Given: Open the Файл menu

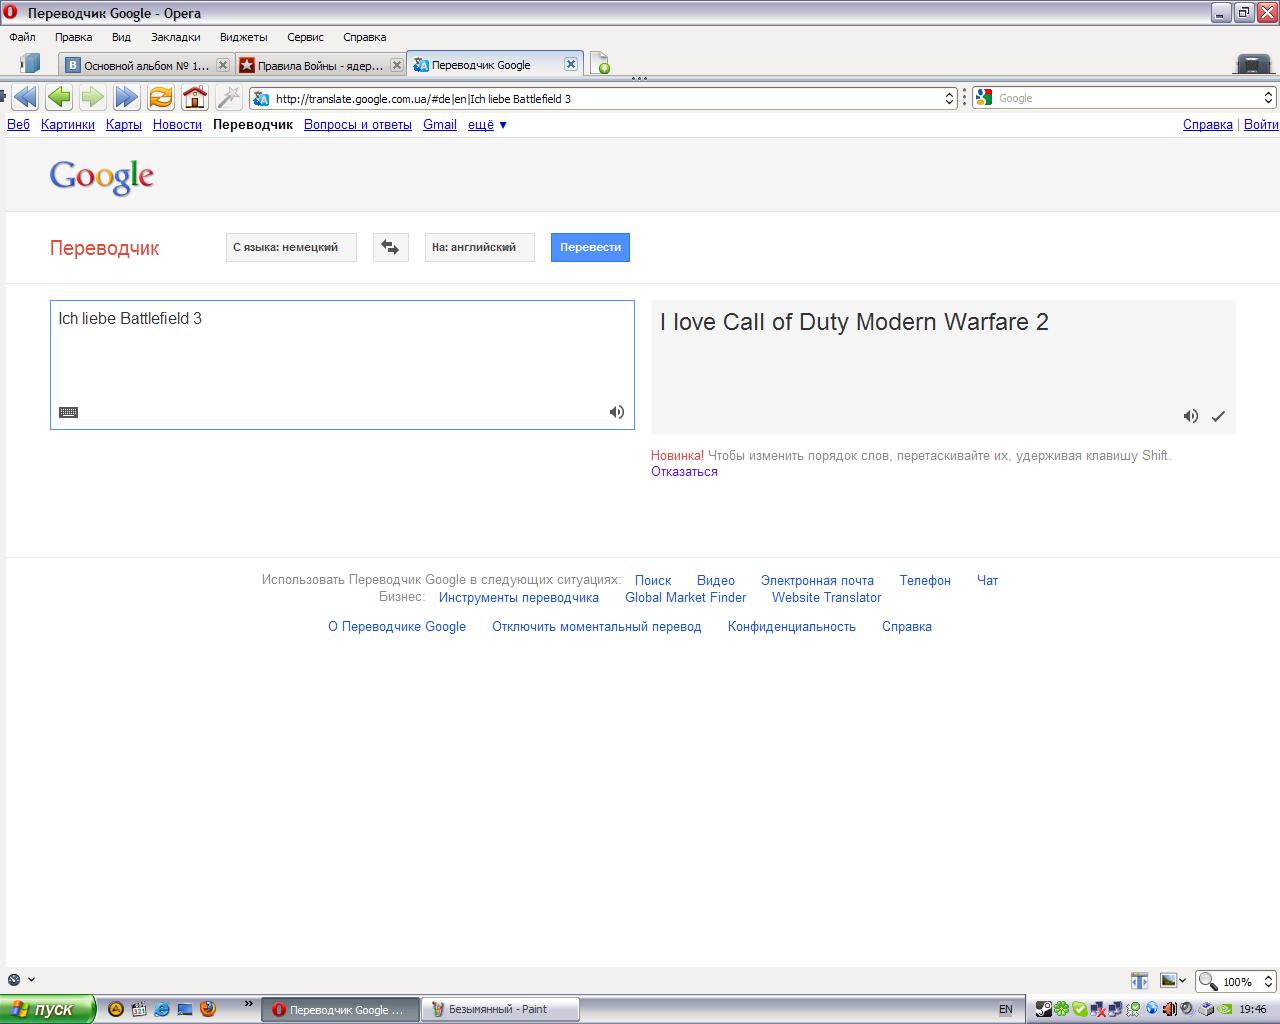Looking at the screenshot, I should pyautogui.click(x=22, y=37).
